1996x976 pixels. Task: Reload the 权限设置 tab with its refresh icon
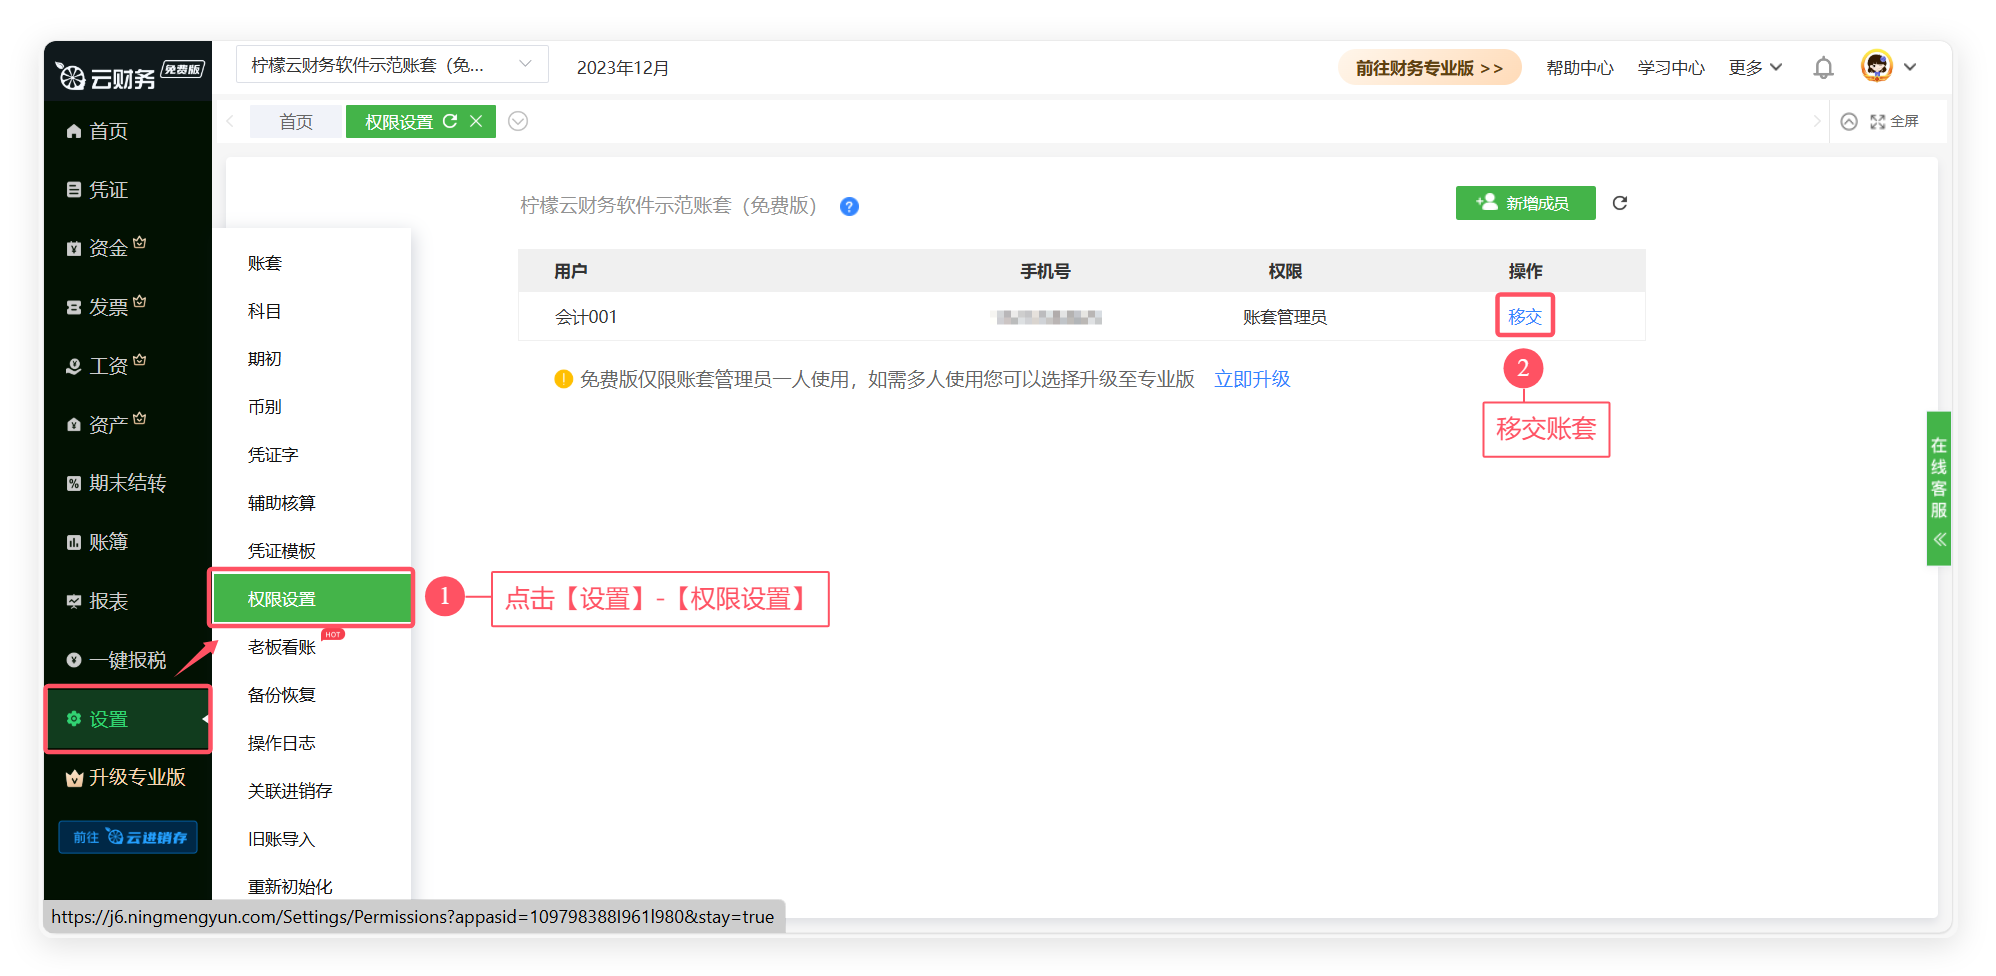pyautogui.click(x=450, y=121)
